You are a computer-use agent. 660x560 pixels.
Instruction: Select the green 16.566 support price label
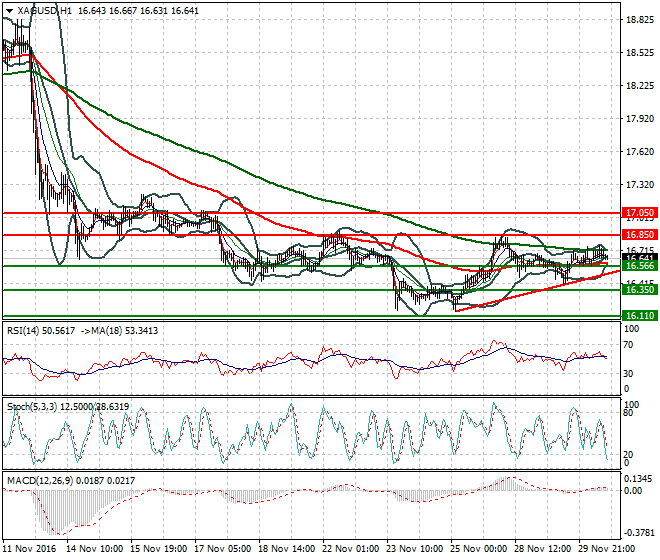coord(639,266)
